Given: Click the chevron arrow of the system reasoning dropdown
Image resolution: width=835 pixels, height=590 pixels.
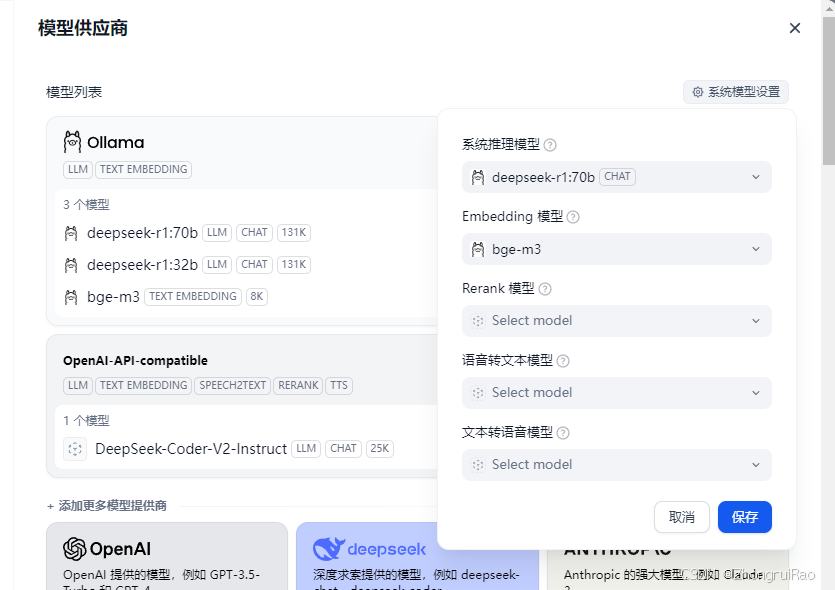Looking at the screenshot, I should point(756,177).
